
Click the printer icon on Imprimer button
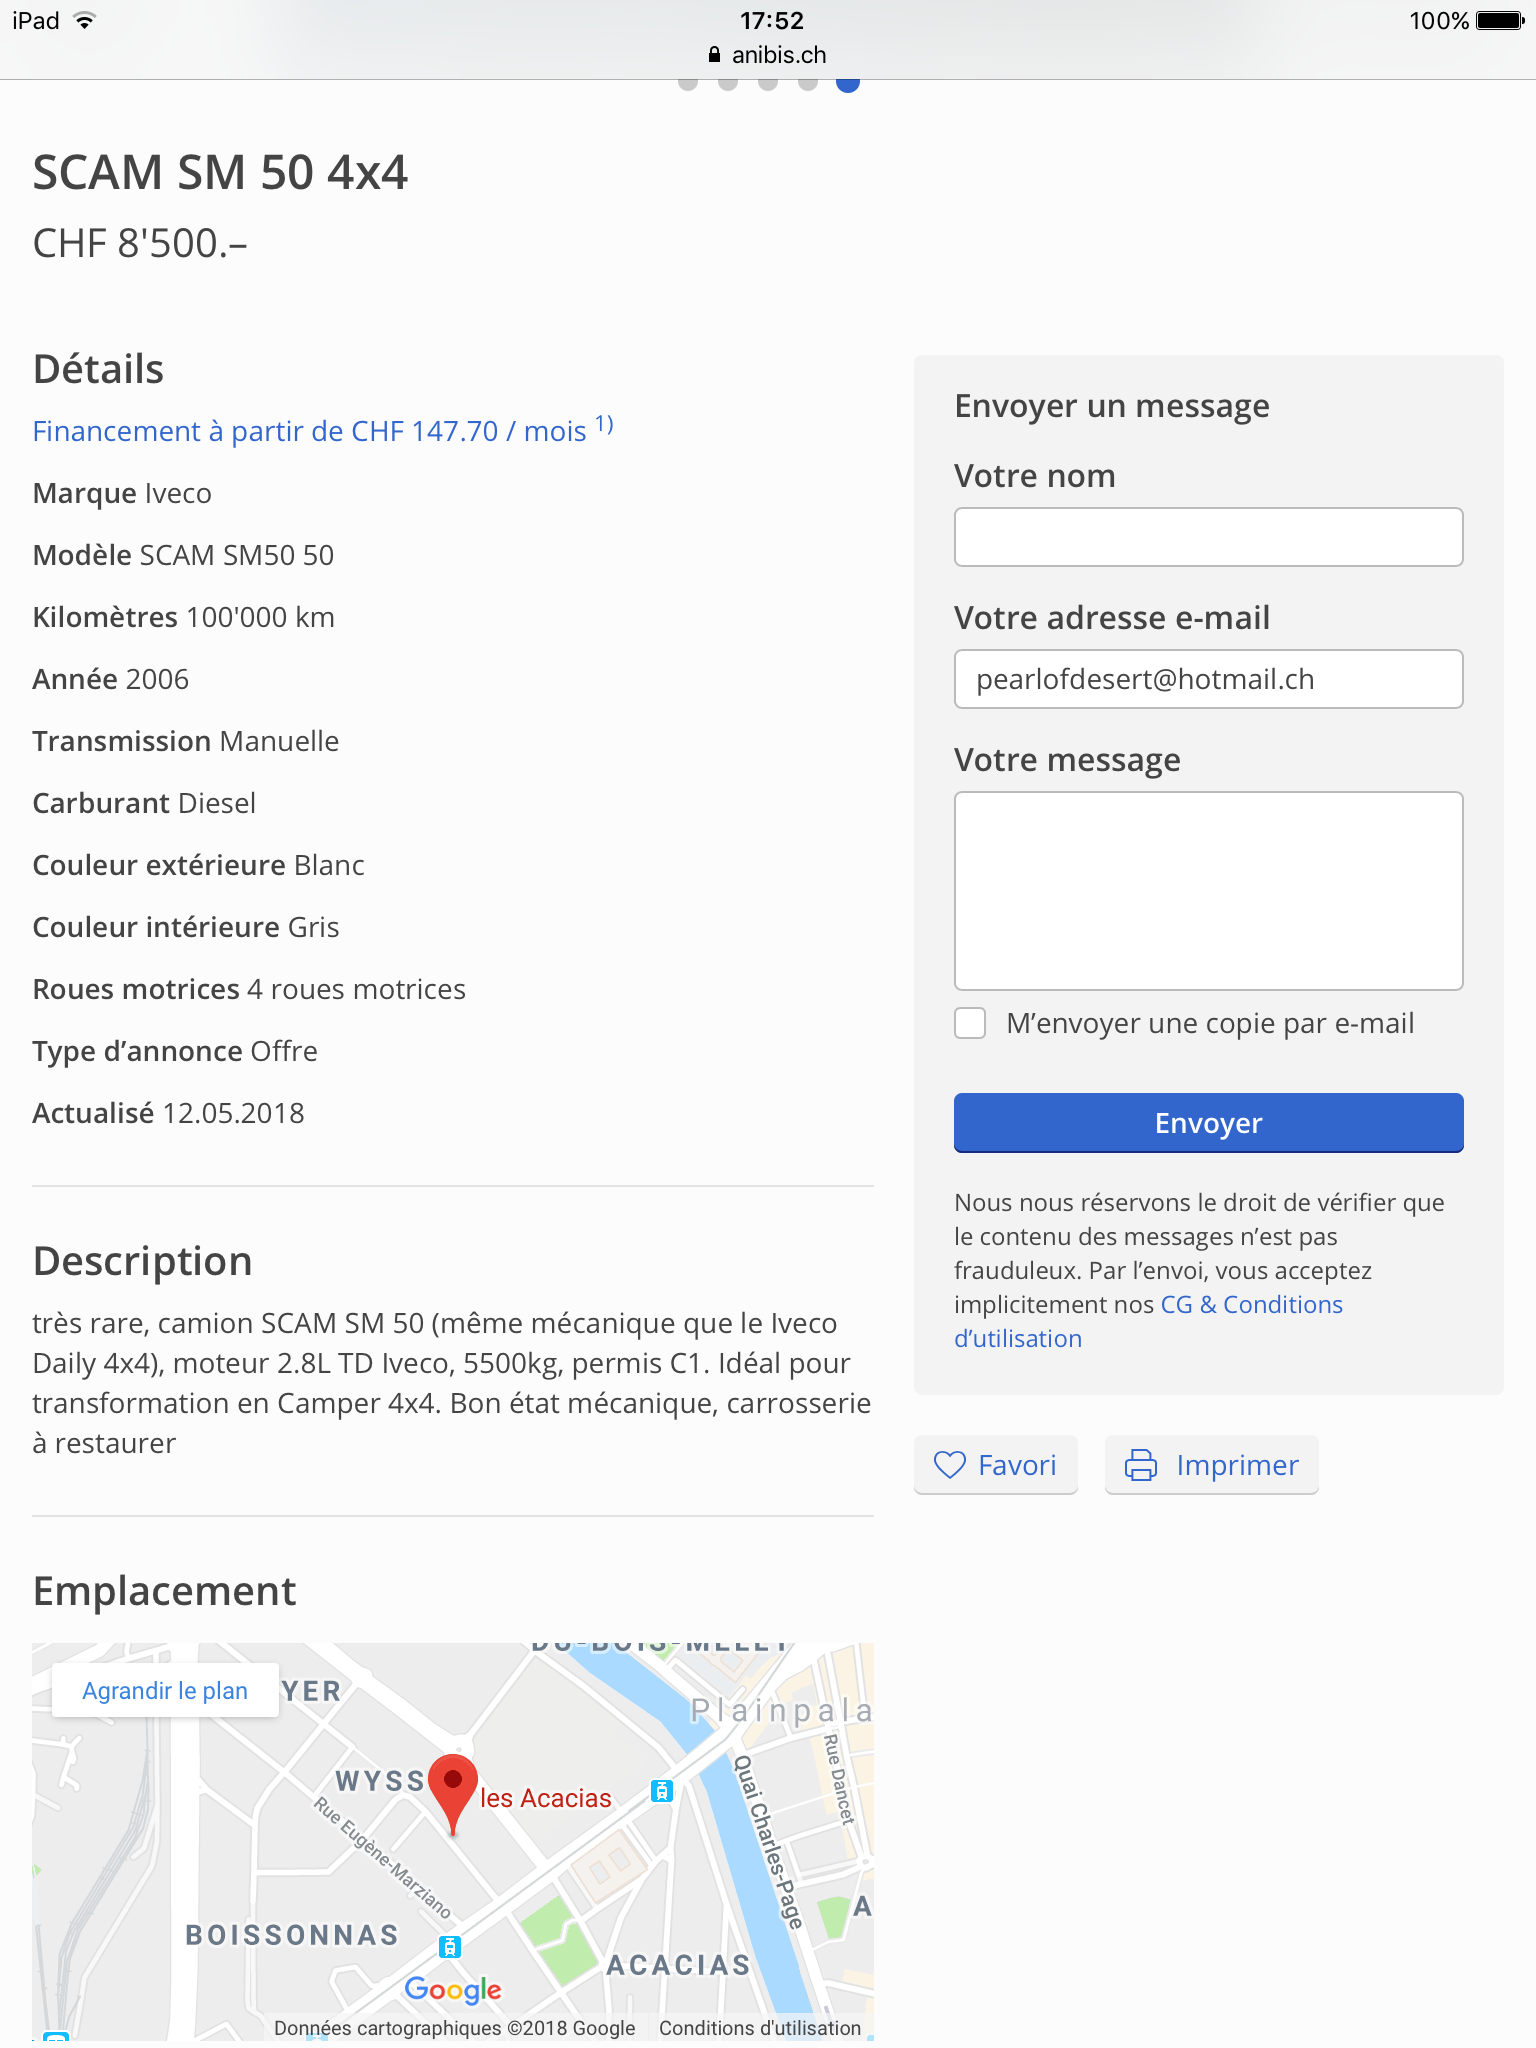point(1140,1465)
